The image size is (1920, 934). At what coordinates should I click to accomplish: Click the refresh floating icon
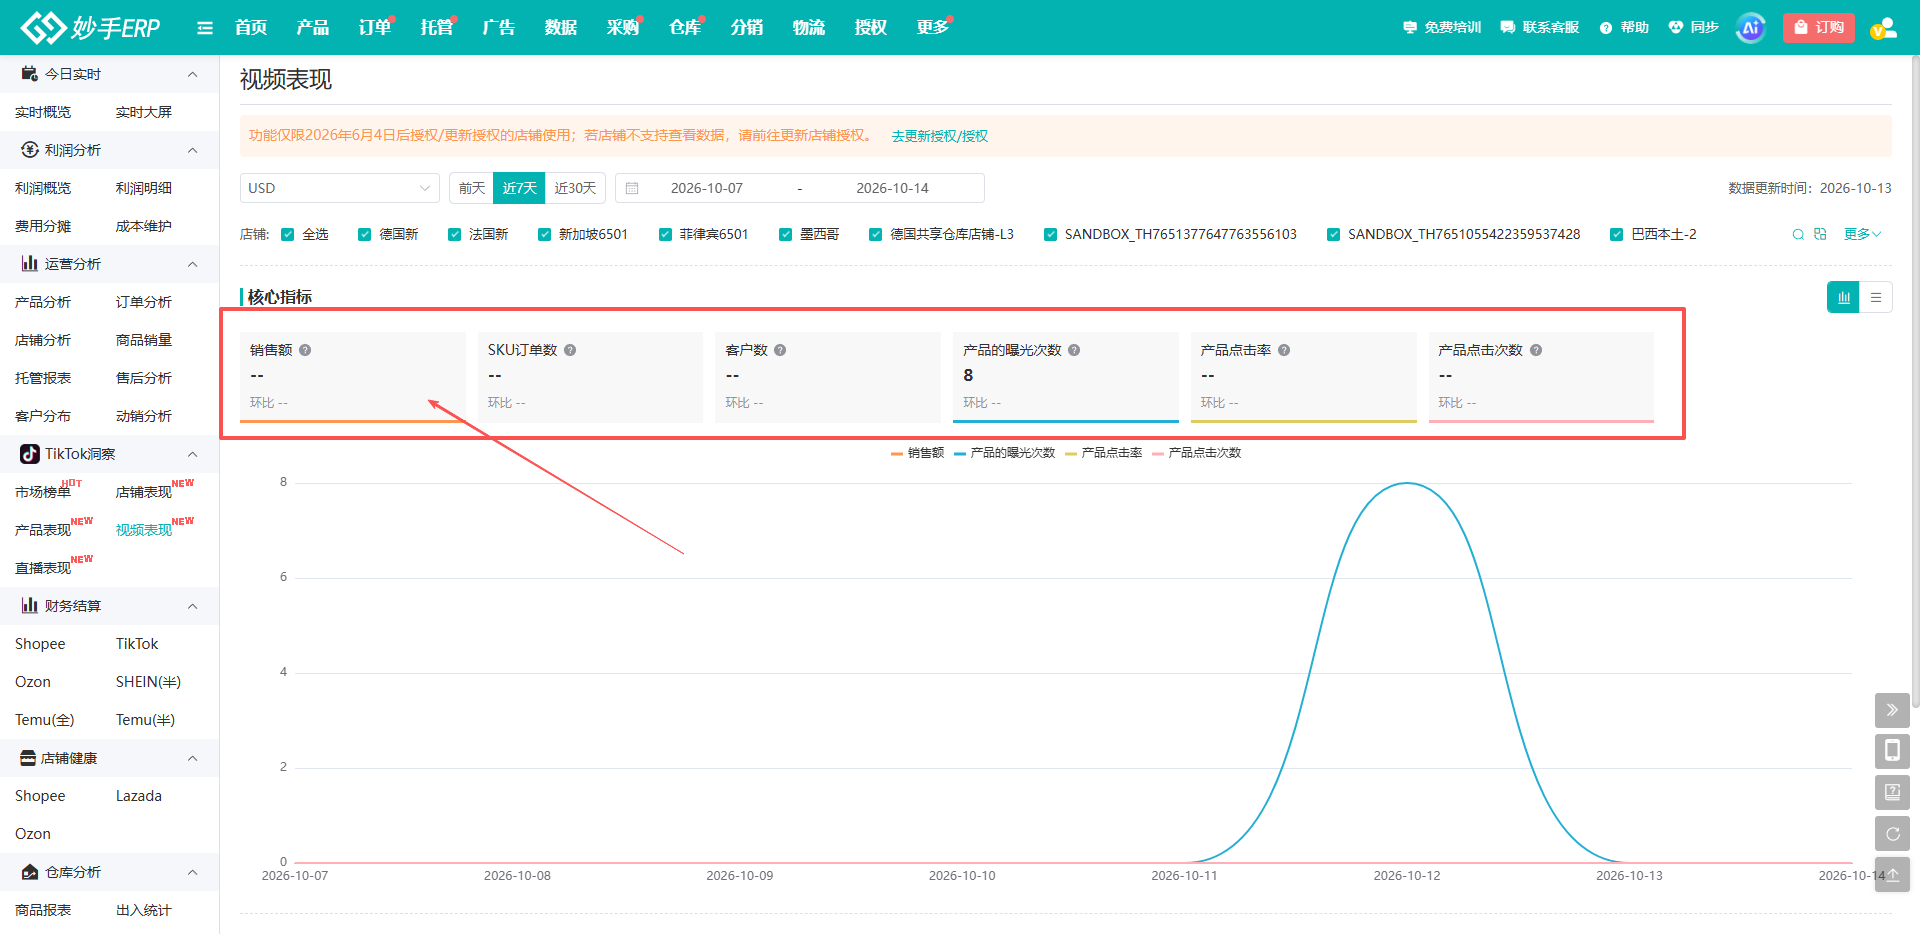click(x=1892, y=833)
